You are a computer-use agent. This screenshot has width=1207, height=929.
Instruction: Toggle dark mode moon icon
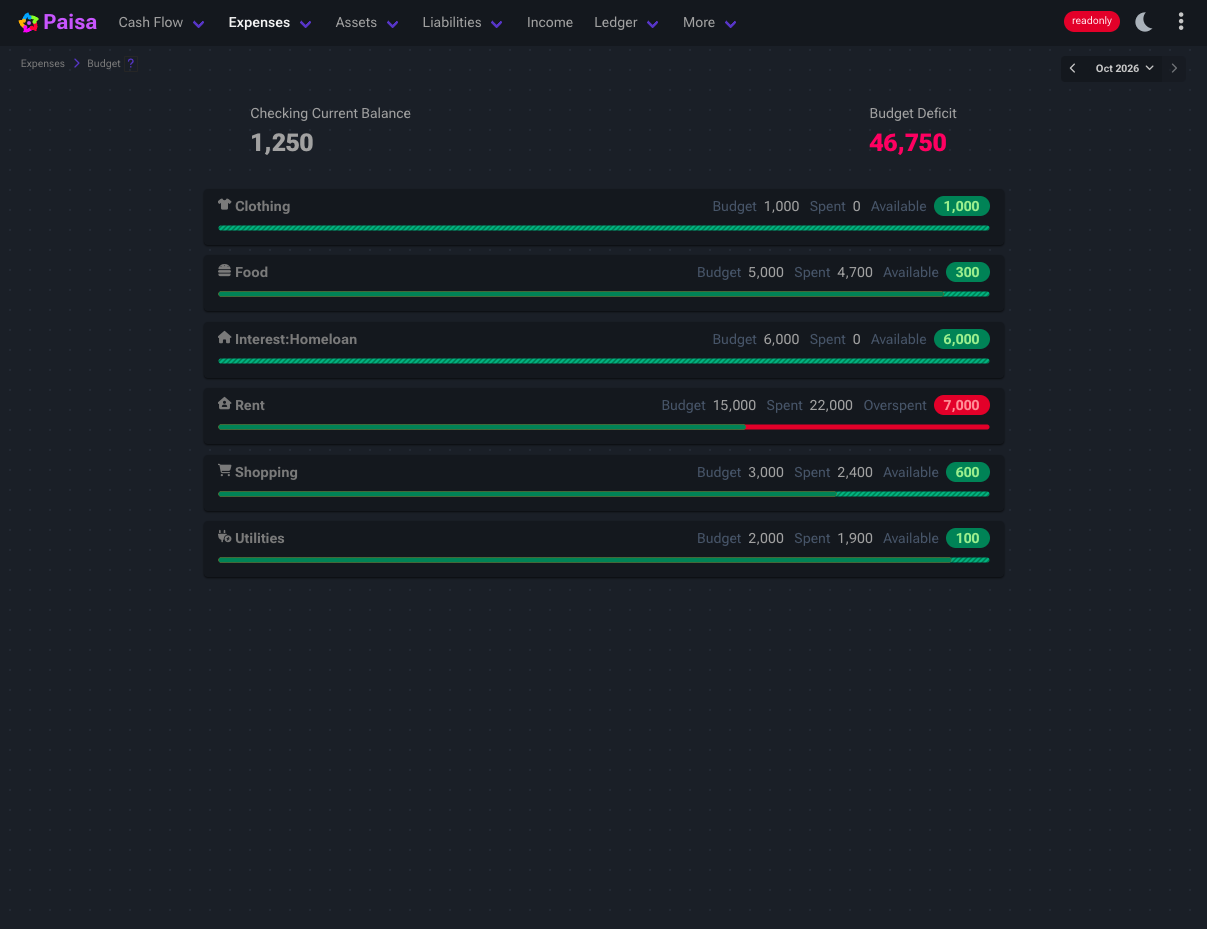1144,22
